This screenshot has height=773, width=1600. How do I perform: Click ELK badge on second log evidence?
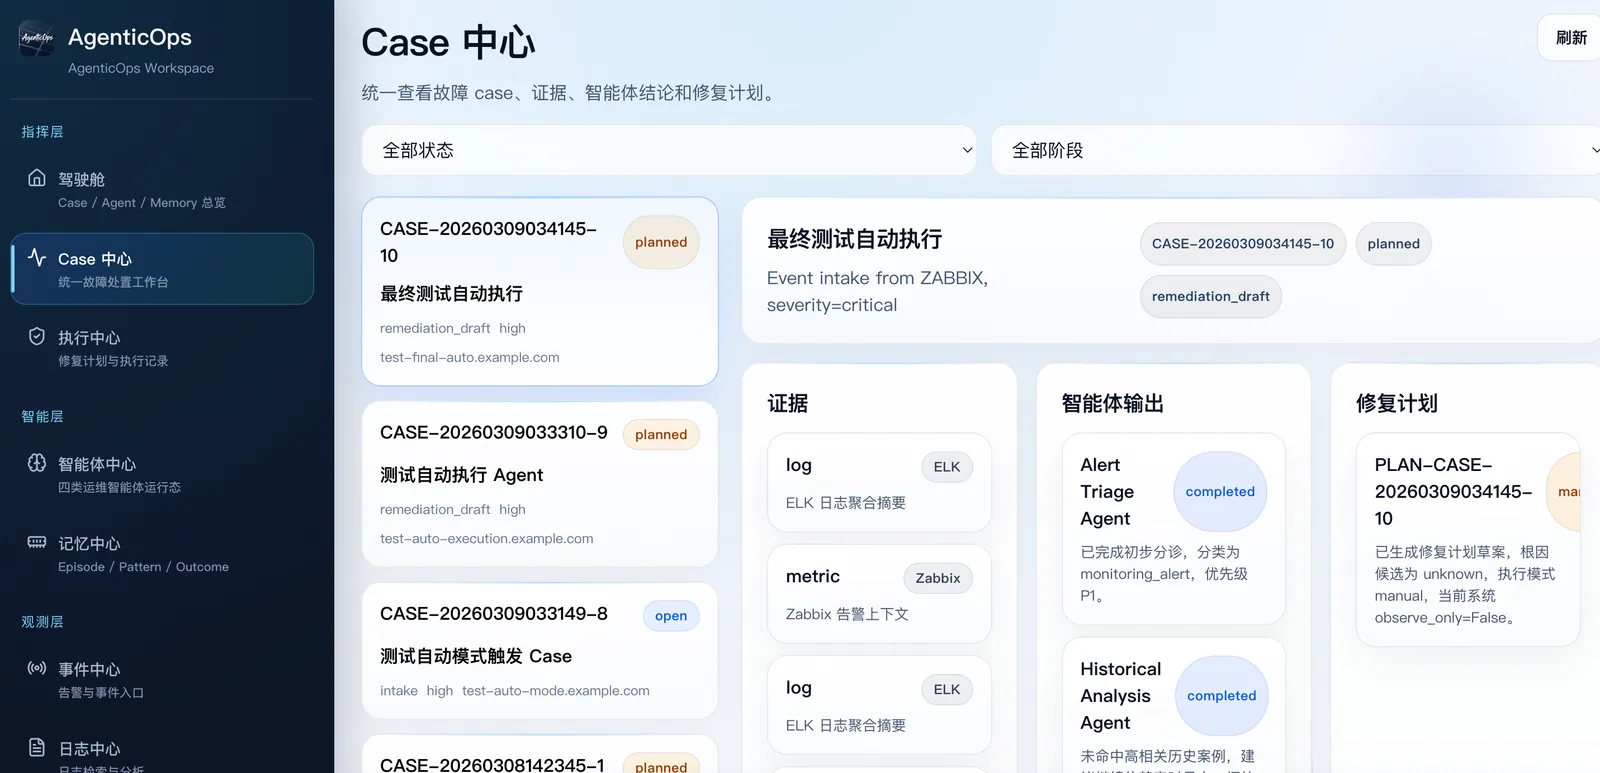[x=947, y=689]
